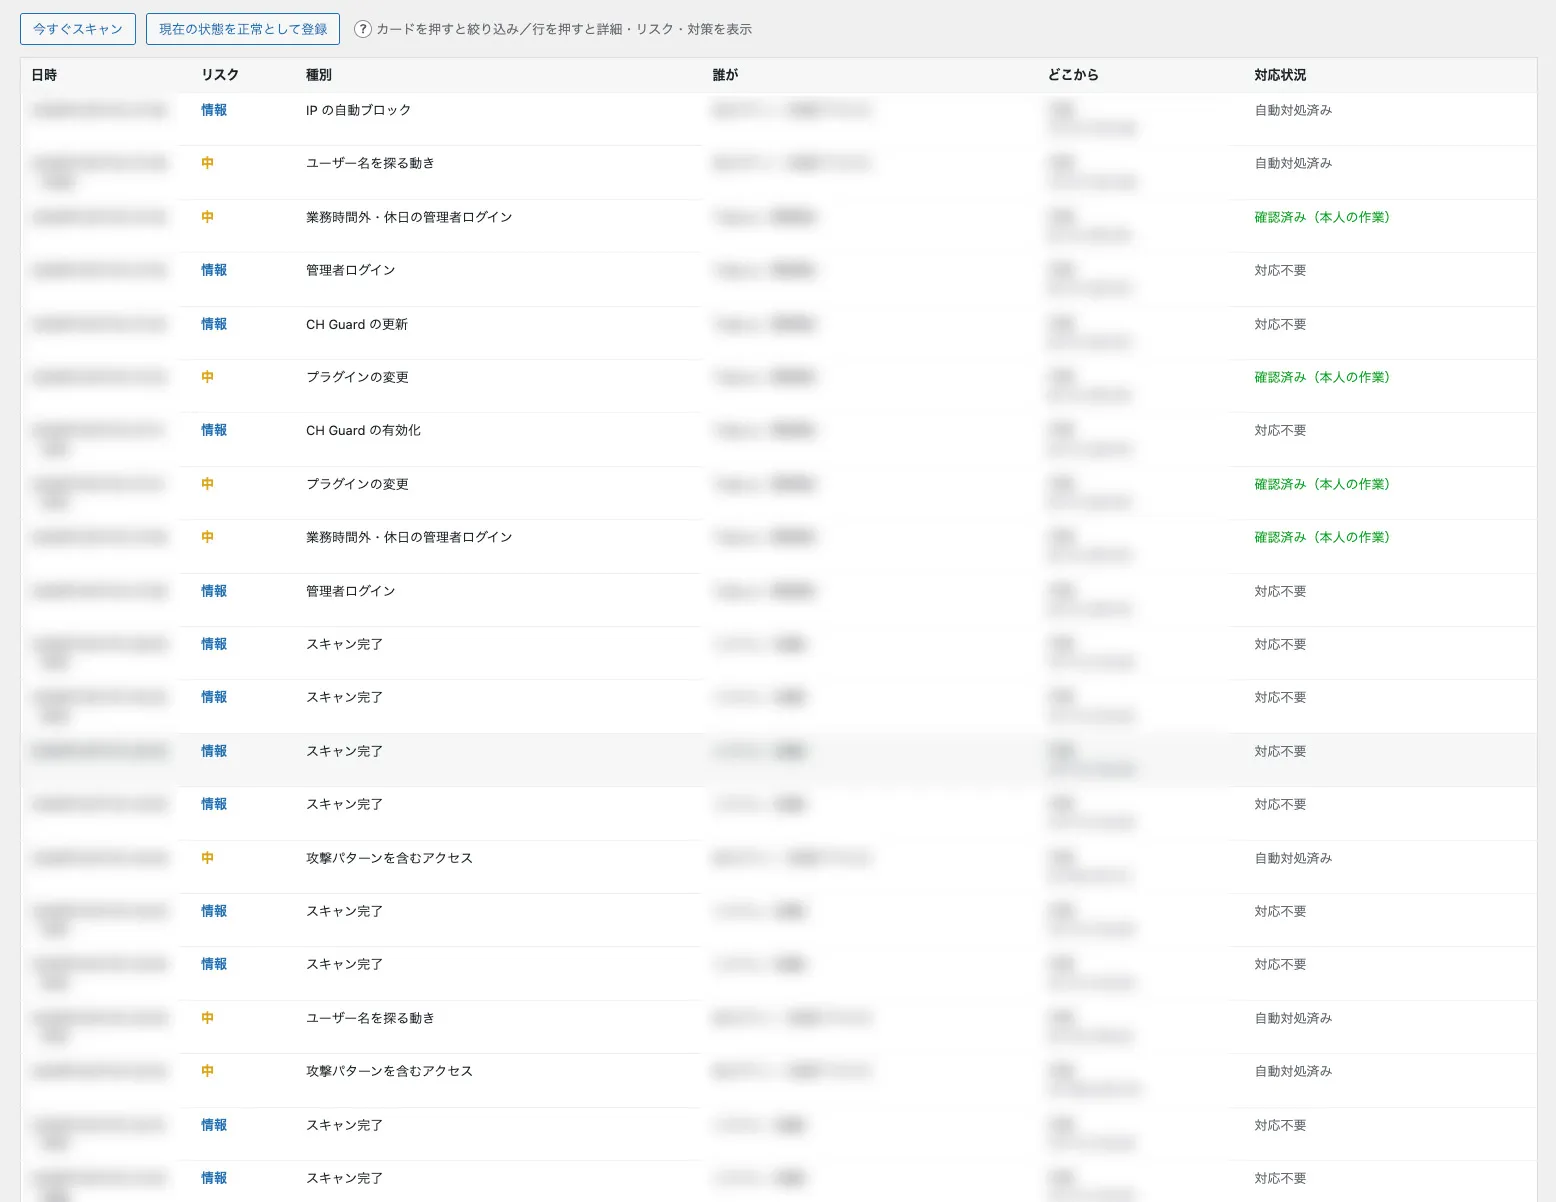Viewport: 1556px width, 1202px height.
Task: Click 情報 risk label in CH Guard の更新 row
Action: click(x=214, y=324)
